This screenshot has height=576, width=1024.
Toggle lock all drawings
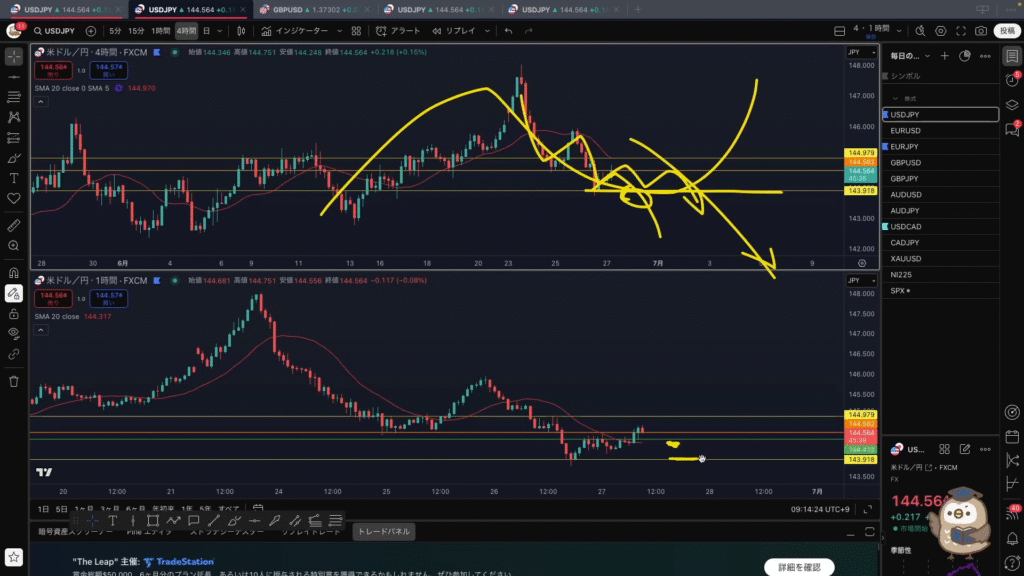[14, 314]
